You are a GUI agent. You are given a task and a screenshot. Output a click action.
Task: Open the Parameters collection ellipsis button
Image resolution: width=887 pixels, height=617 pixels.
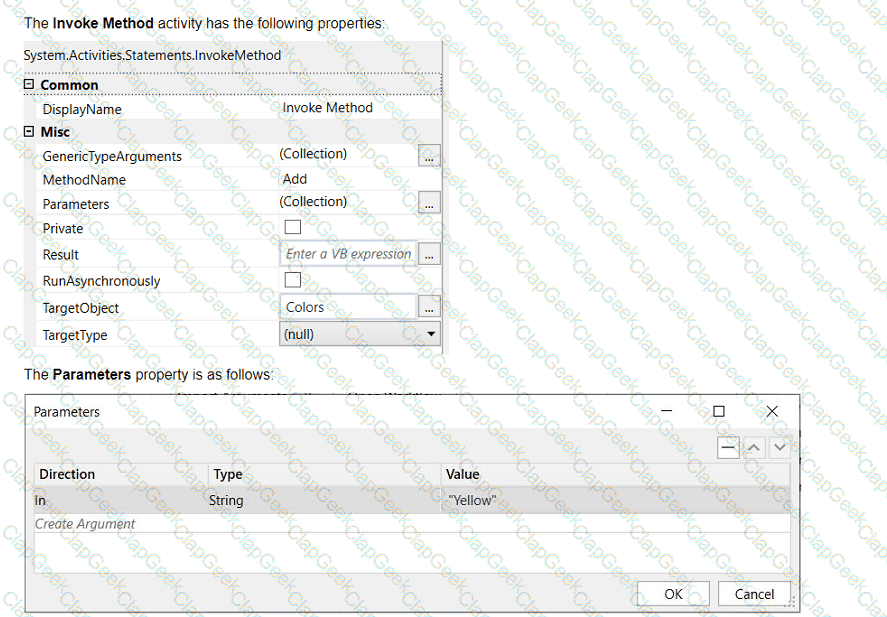tap(429, 202)
